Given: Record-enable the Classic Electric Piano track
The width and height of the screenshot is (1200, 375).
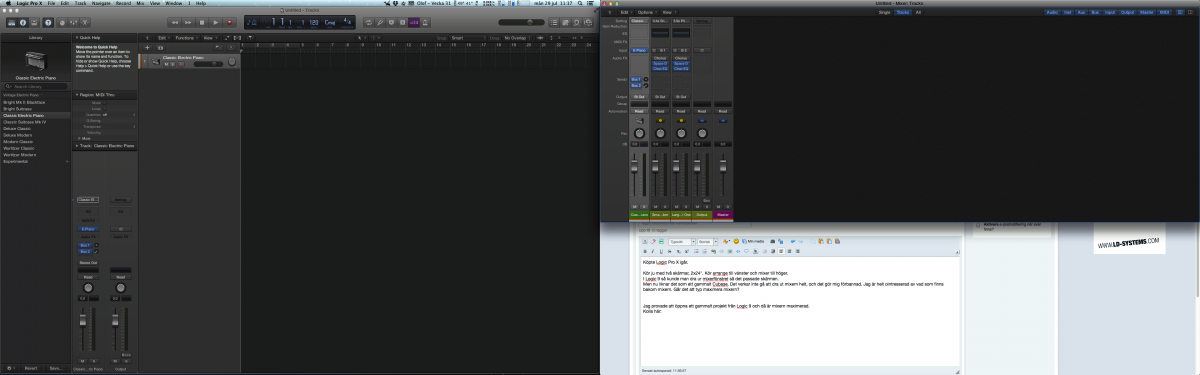Looking at the screenshot, I should (180, 64).
